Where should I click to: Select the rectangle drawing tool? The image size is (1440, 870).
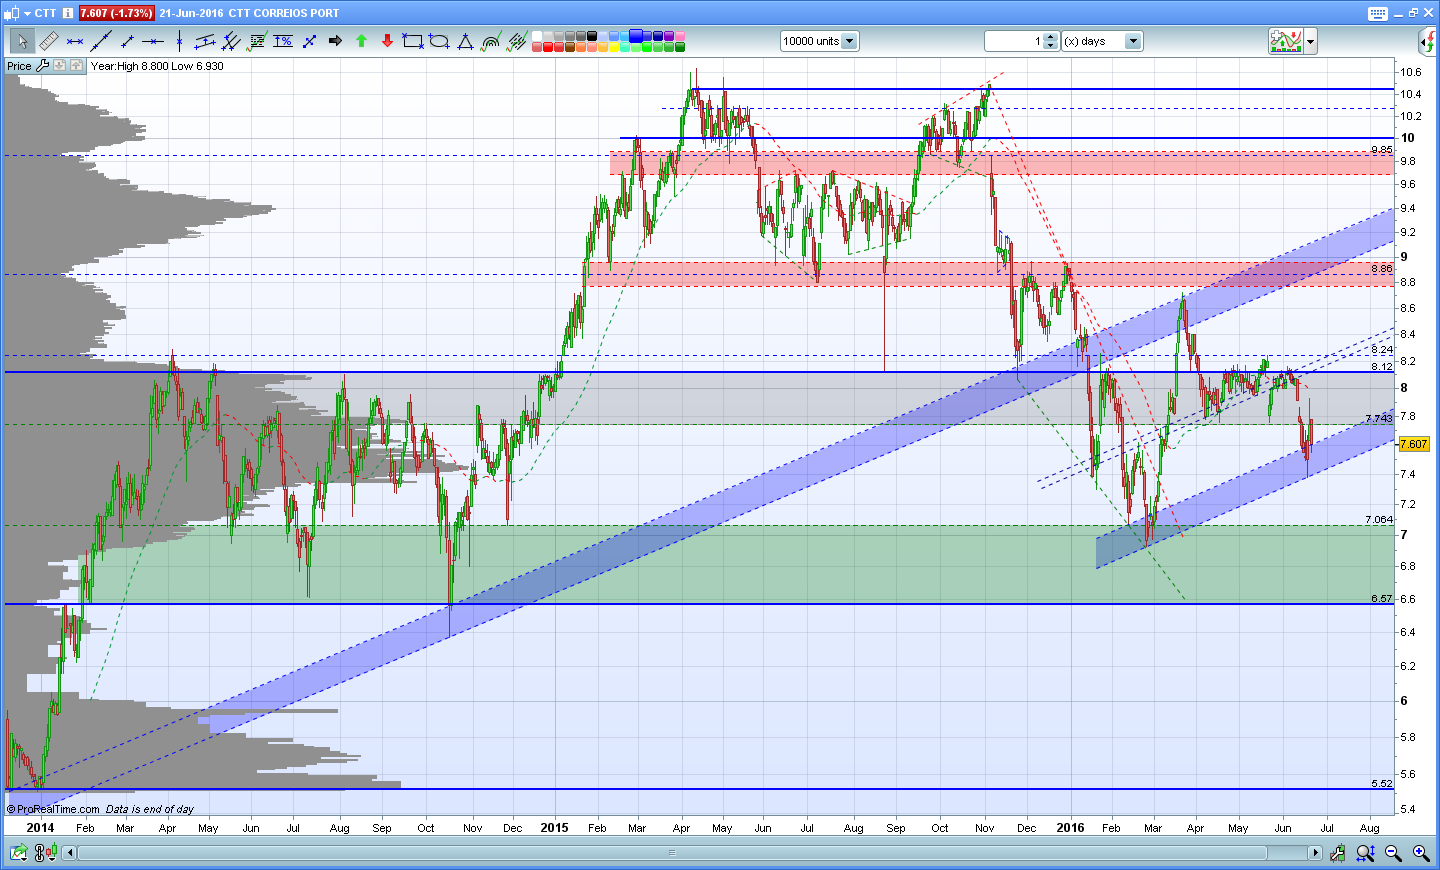[413, 41]
